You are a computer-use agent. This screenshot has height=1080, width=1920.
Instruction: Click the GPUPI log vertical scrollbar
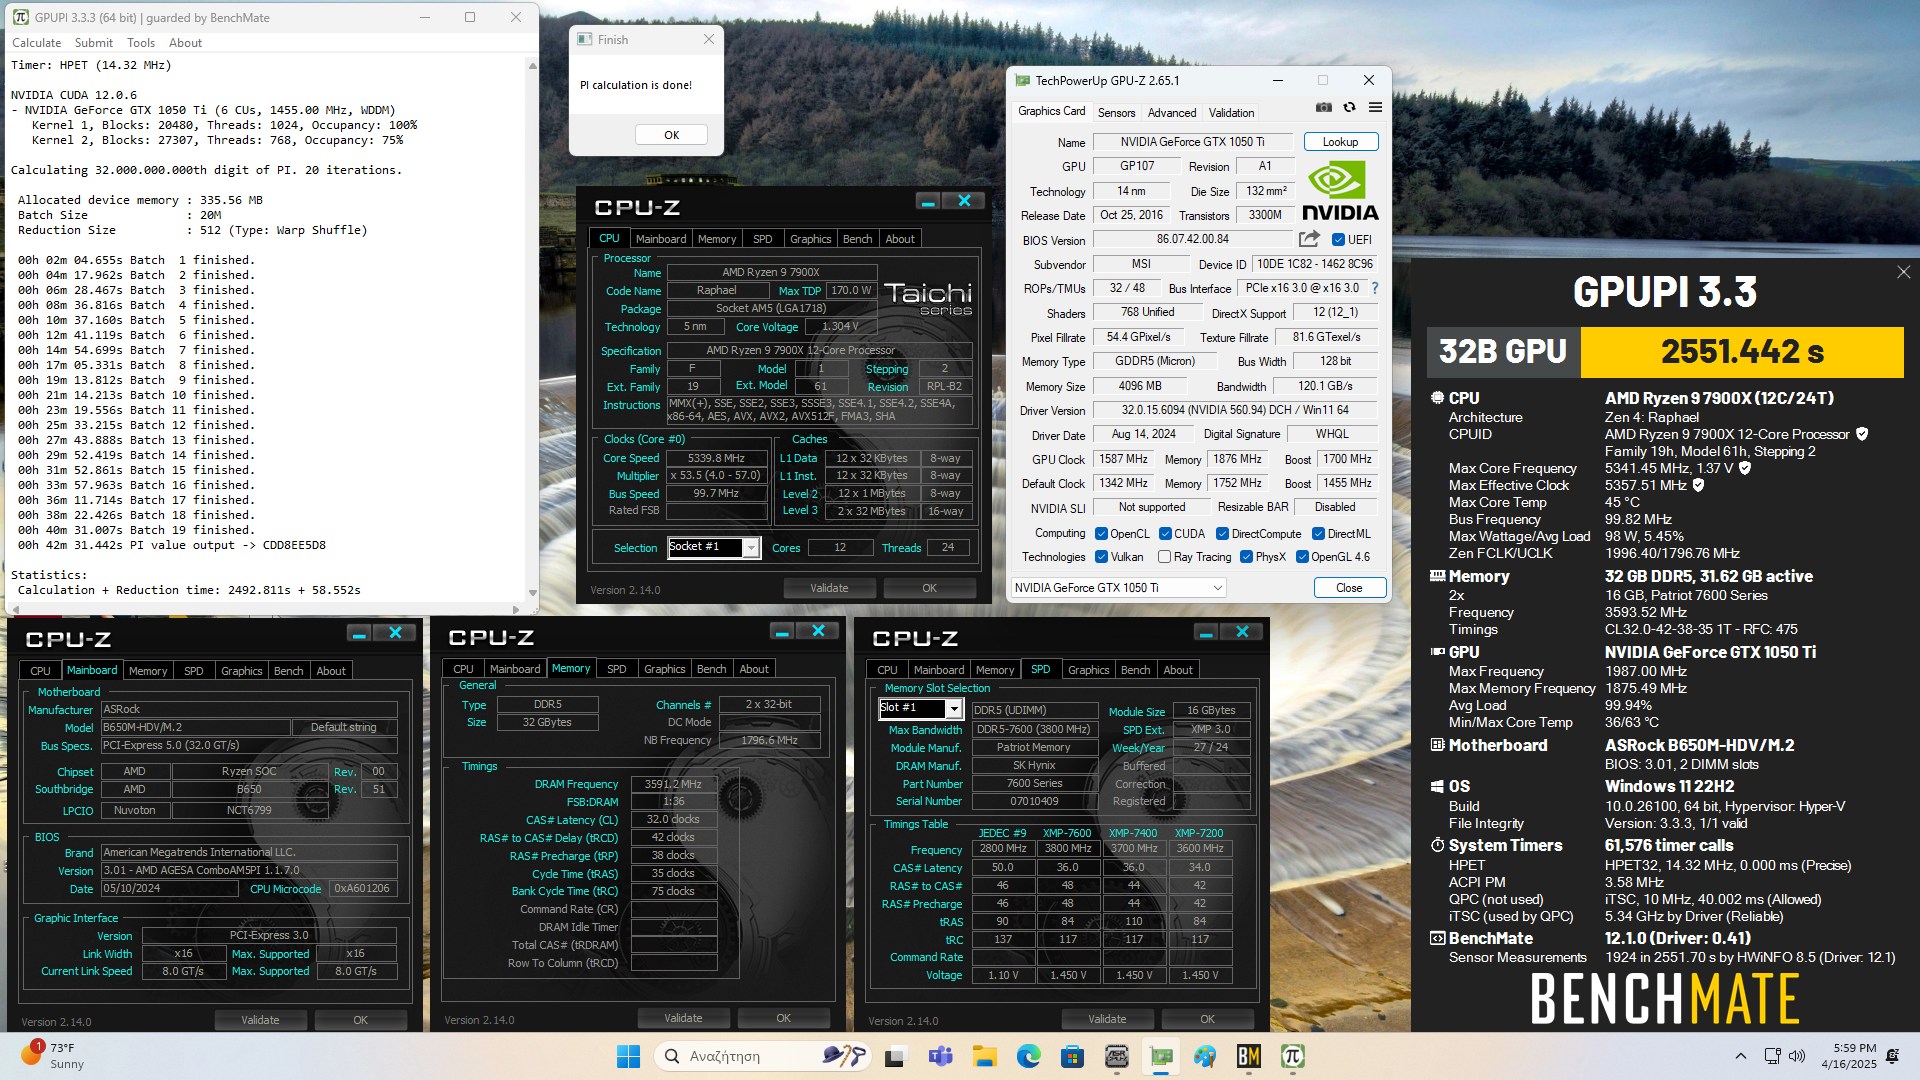tap(532, 329)
